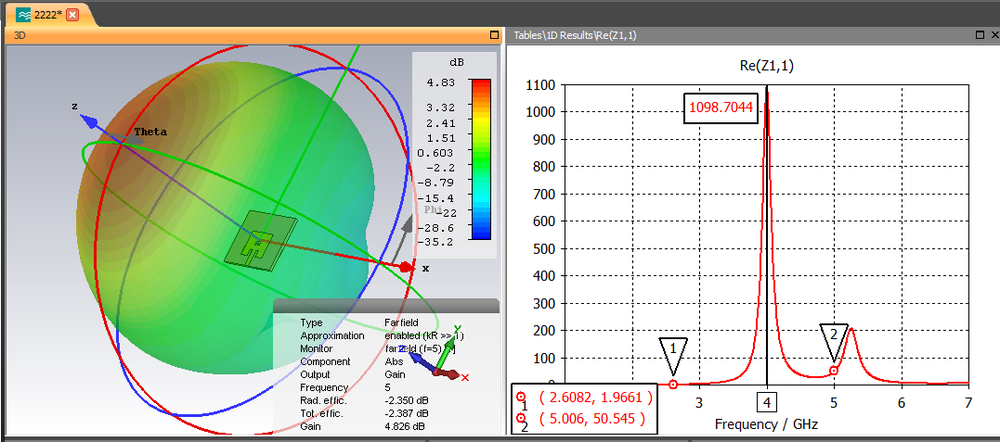Click the Theta label in 3D view
This screenshot has height=442, width=1000.
point(151,132)
